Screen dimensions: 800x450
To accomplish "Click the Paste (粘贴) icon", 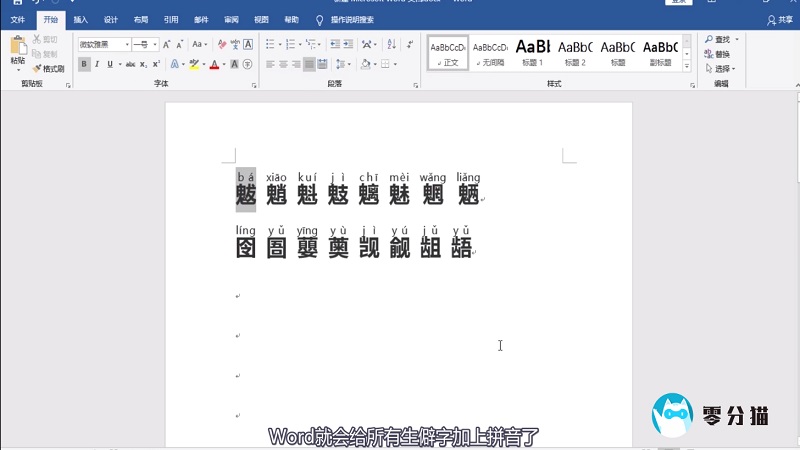I will [18, 46].
